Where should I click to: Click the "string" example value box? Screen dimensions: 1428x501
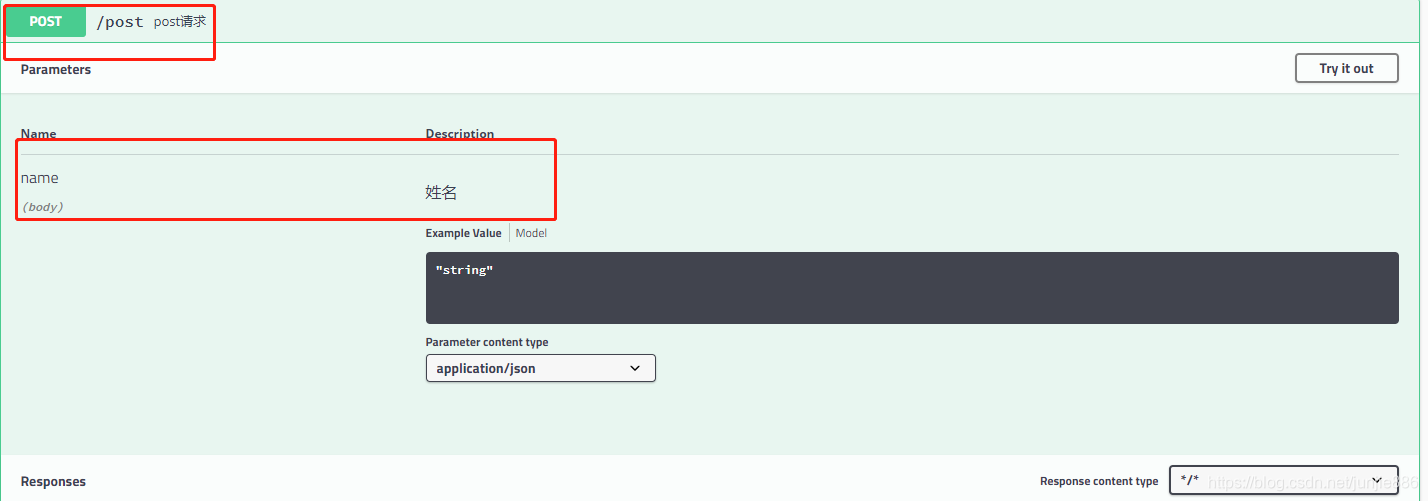click(912, 288)
